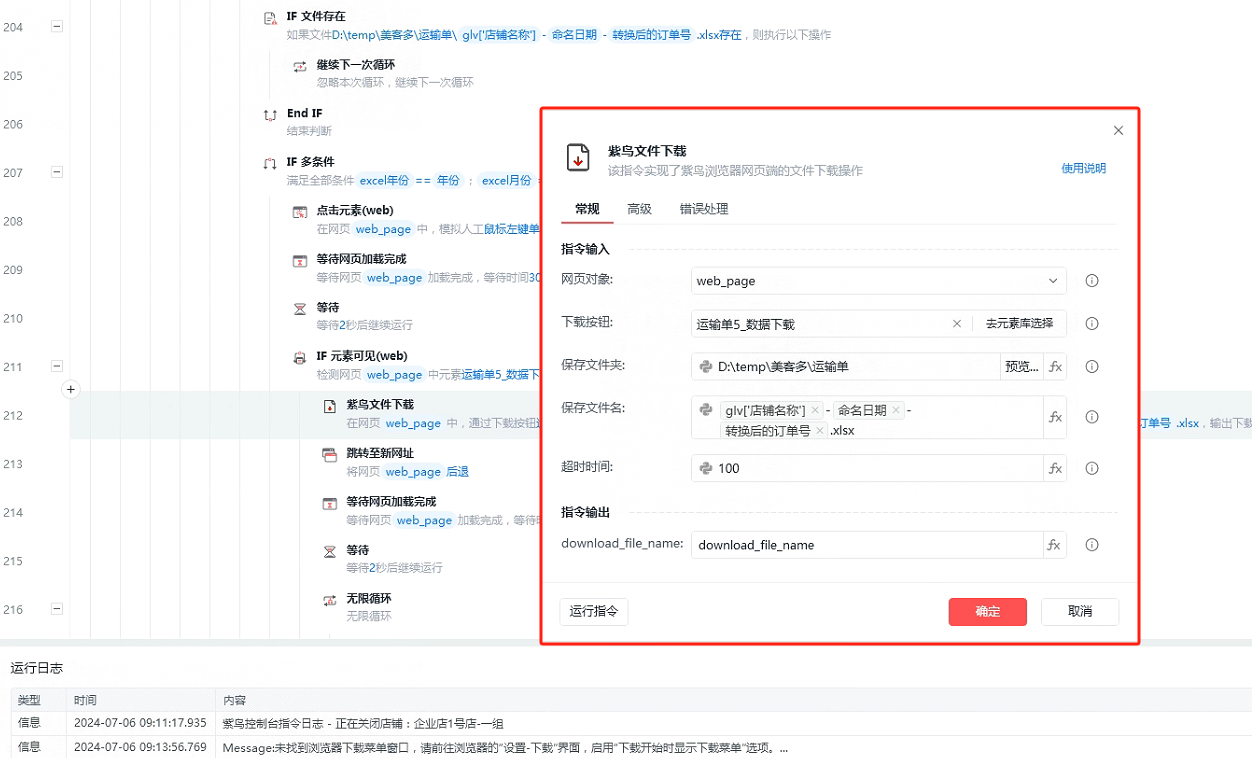Viewport: 1252px width, 758px height.
Task: Click info icon next to web page object
Action: (1092, 281)
